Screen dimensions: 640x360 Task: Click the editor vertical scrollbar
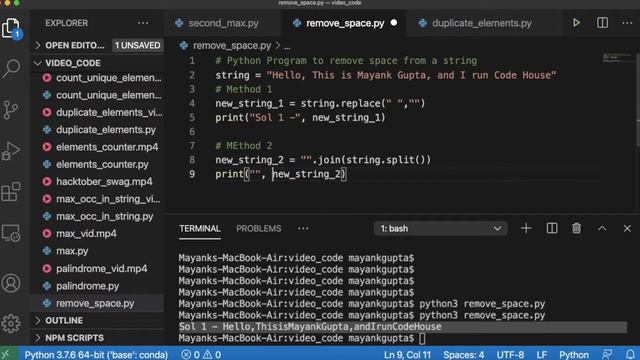[637, 100]
